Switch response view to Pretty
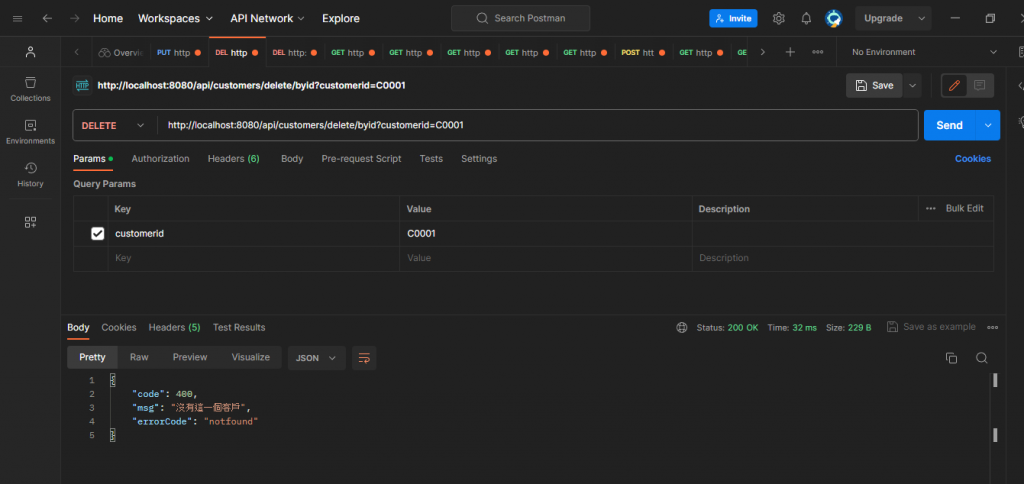Image resolution: width=1024 pixels, height=484 pixels. 92,357
